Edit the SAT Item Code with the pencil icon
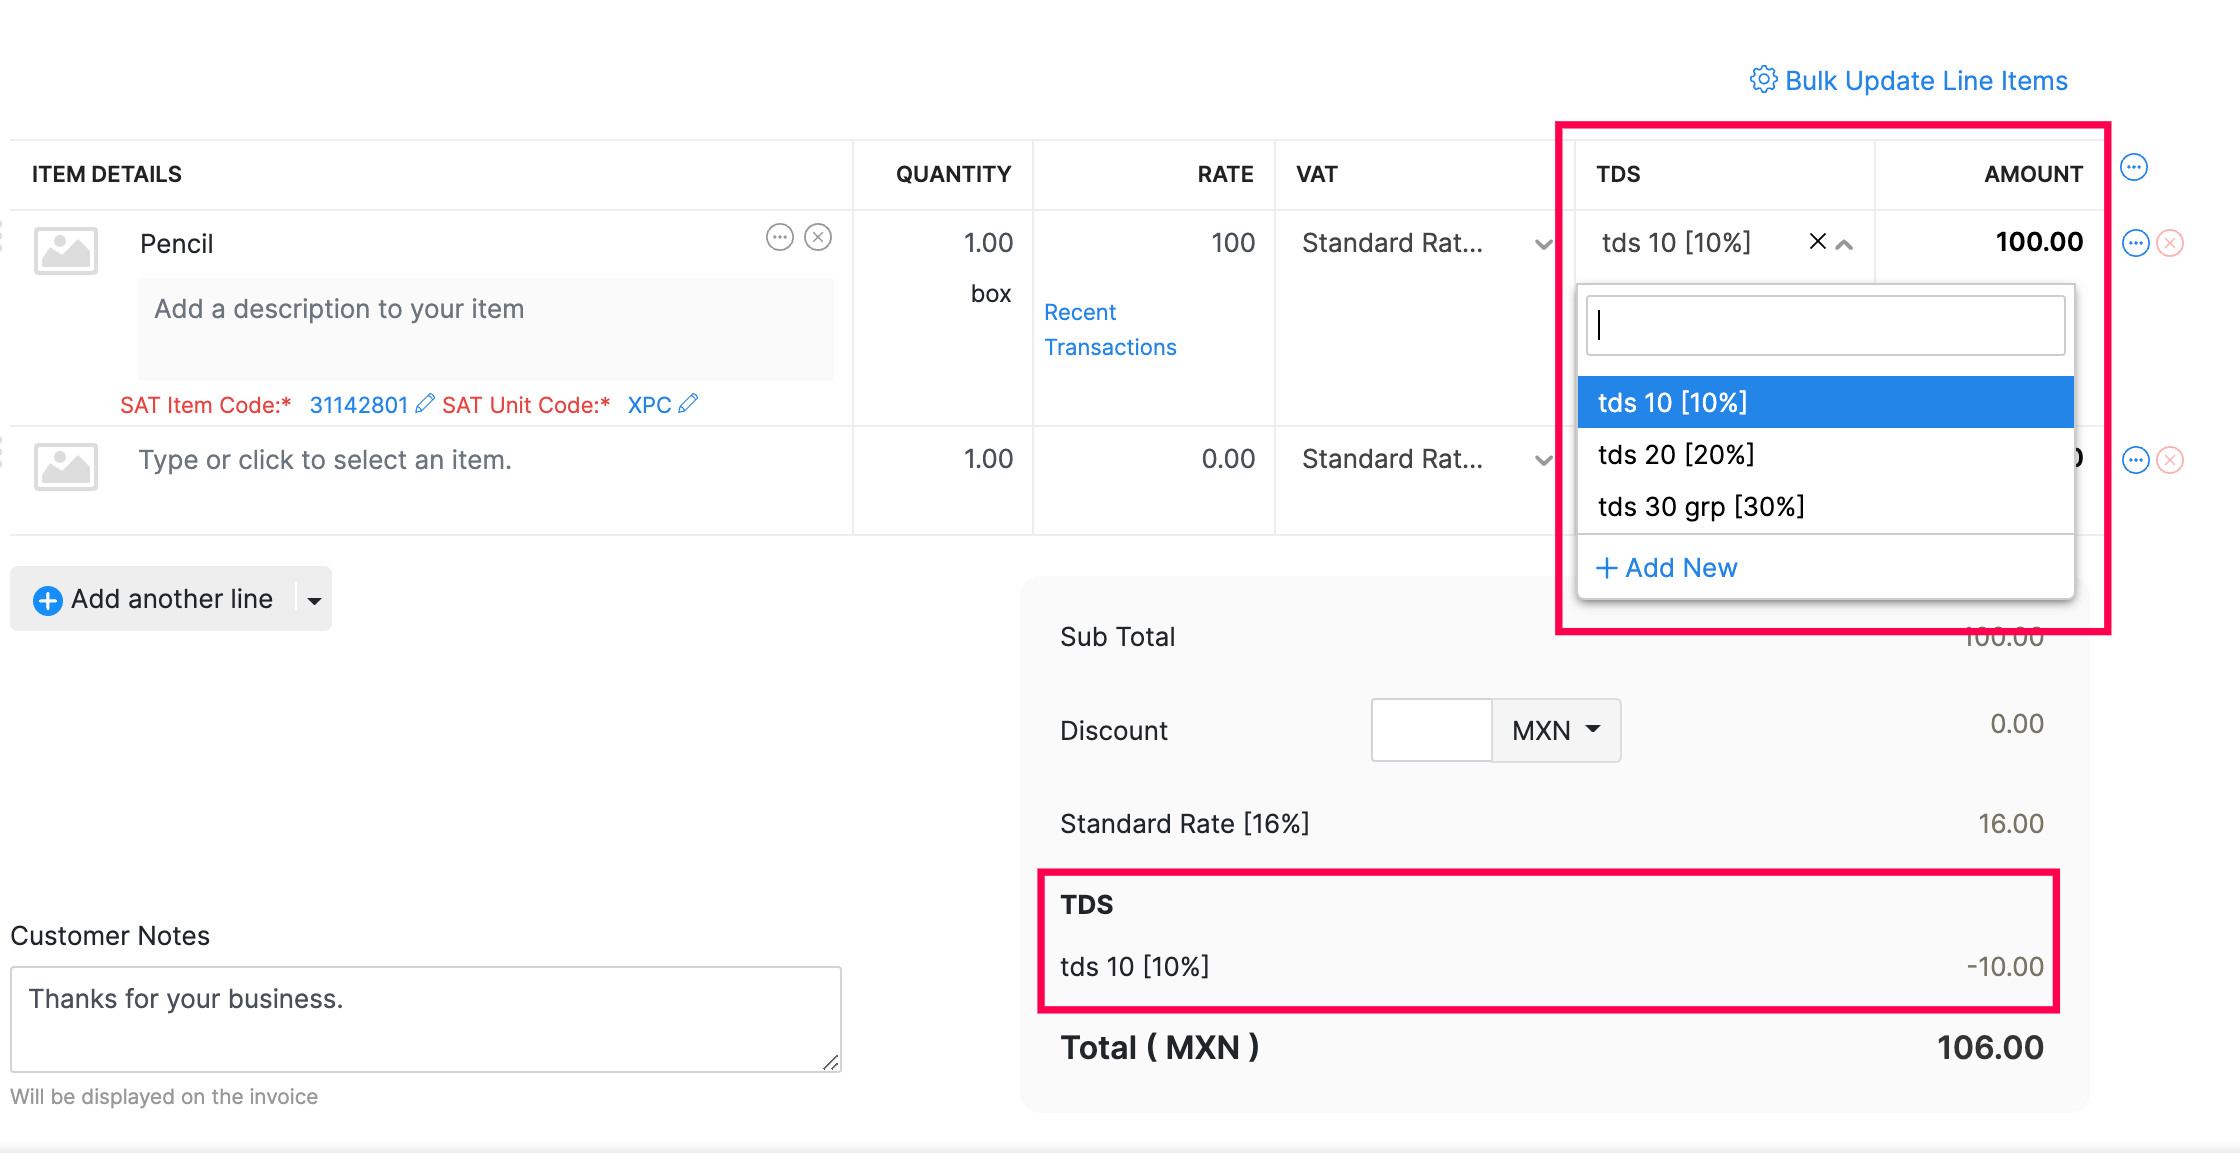Viewport: 2240px width, 1160px height. coord(425,403)
